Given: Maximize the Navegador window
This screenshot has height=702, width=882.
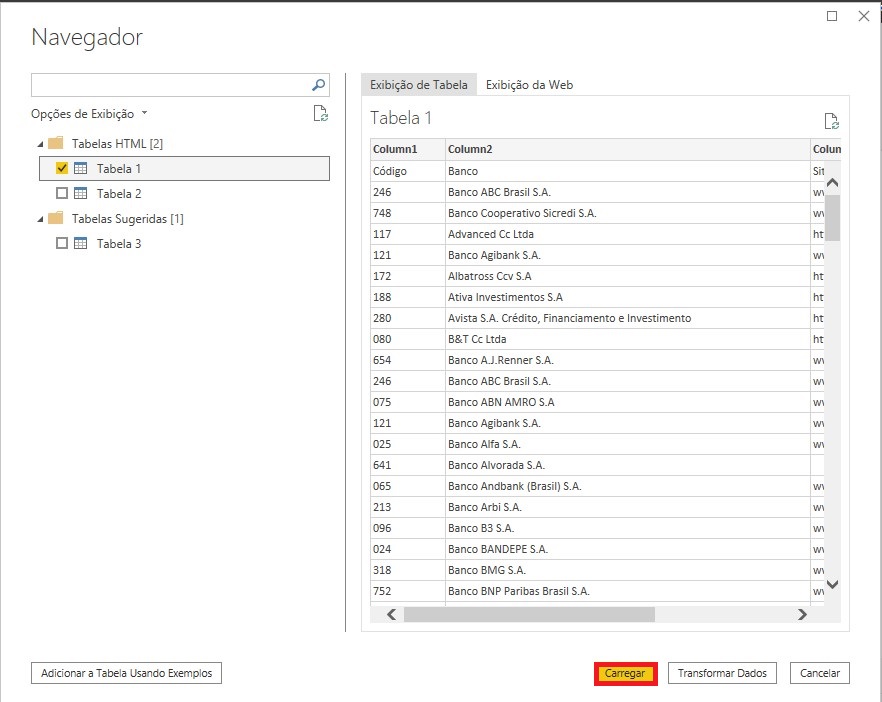Looking at the screenshot, I should 832,16.
